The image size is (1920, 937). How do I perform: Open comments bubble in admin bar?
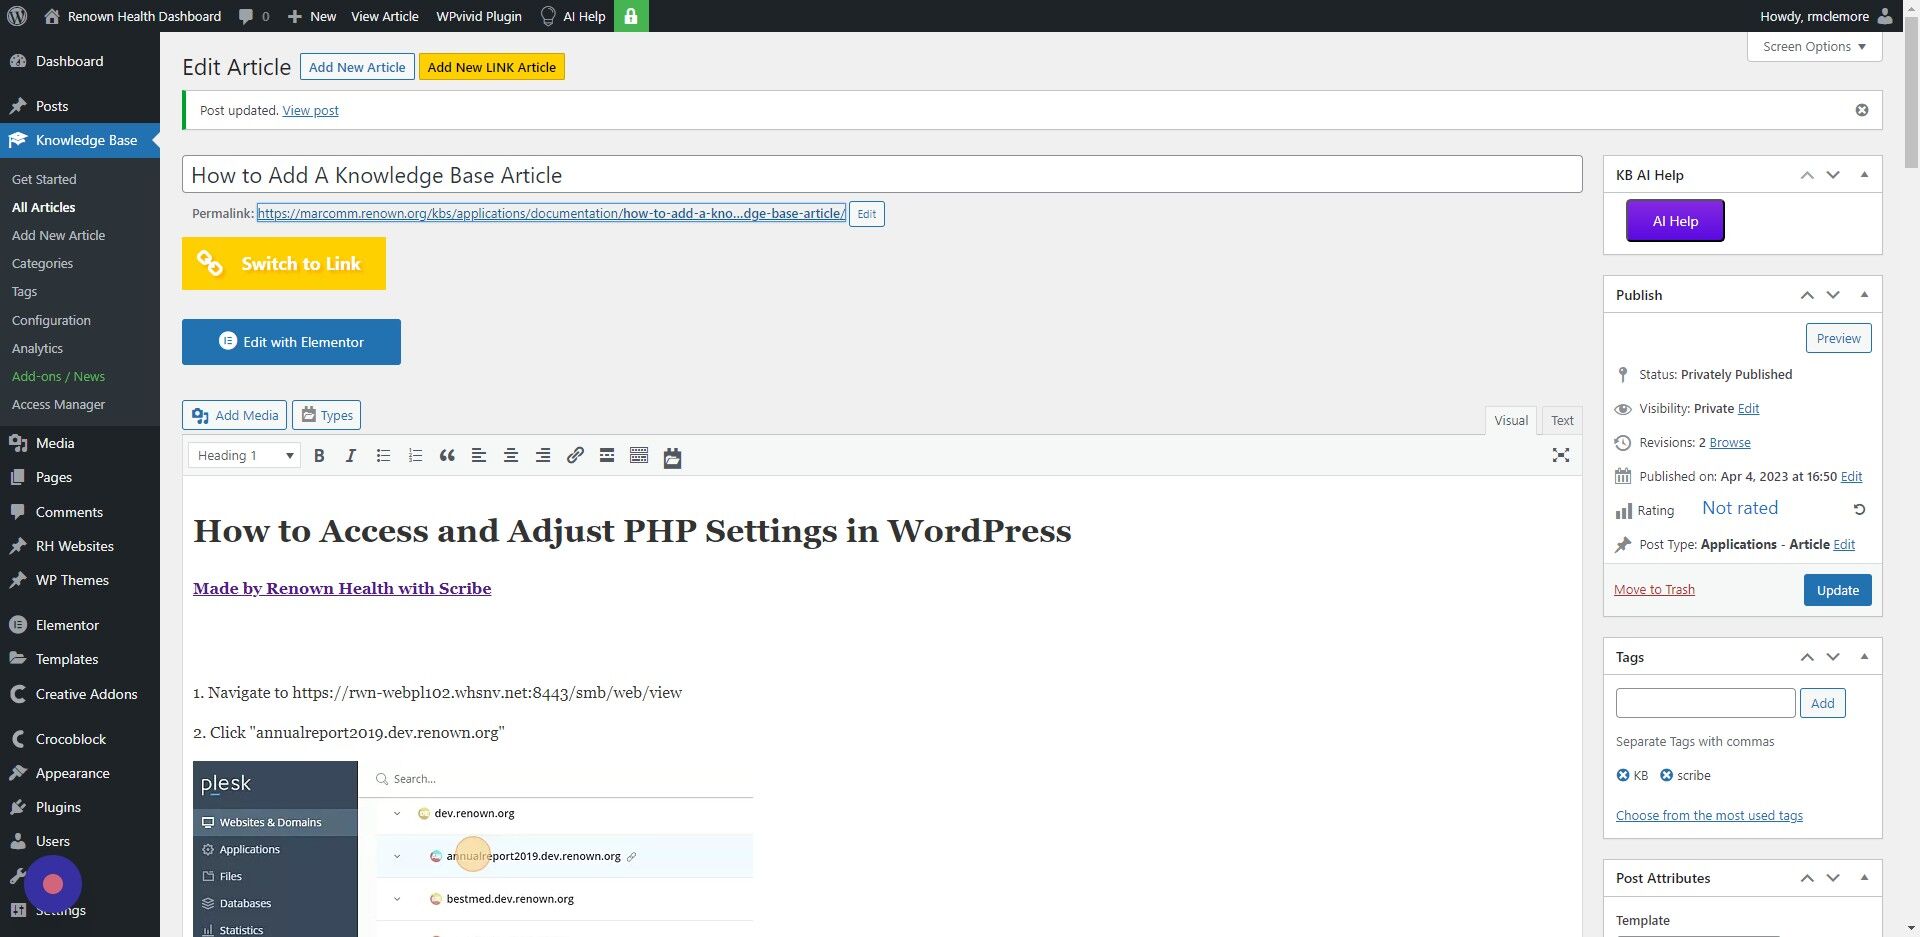[x=254, y=16]
